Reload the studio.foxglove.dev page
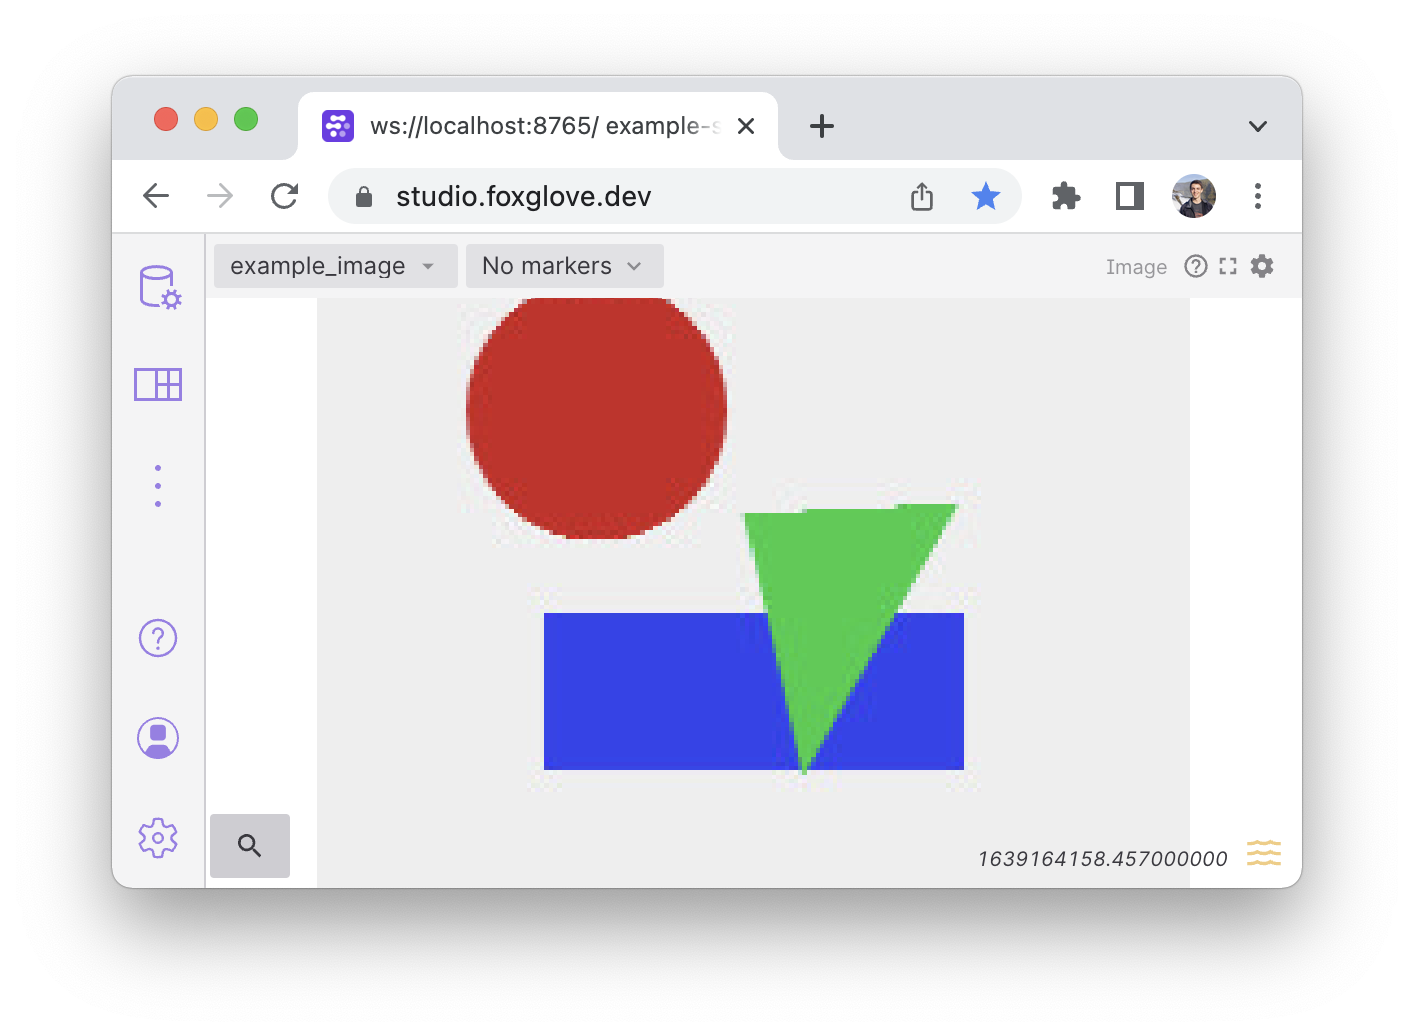 click(284, 196)
